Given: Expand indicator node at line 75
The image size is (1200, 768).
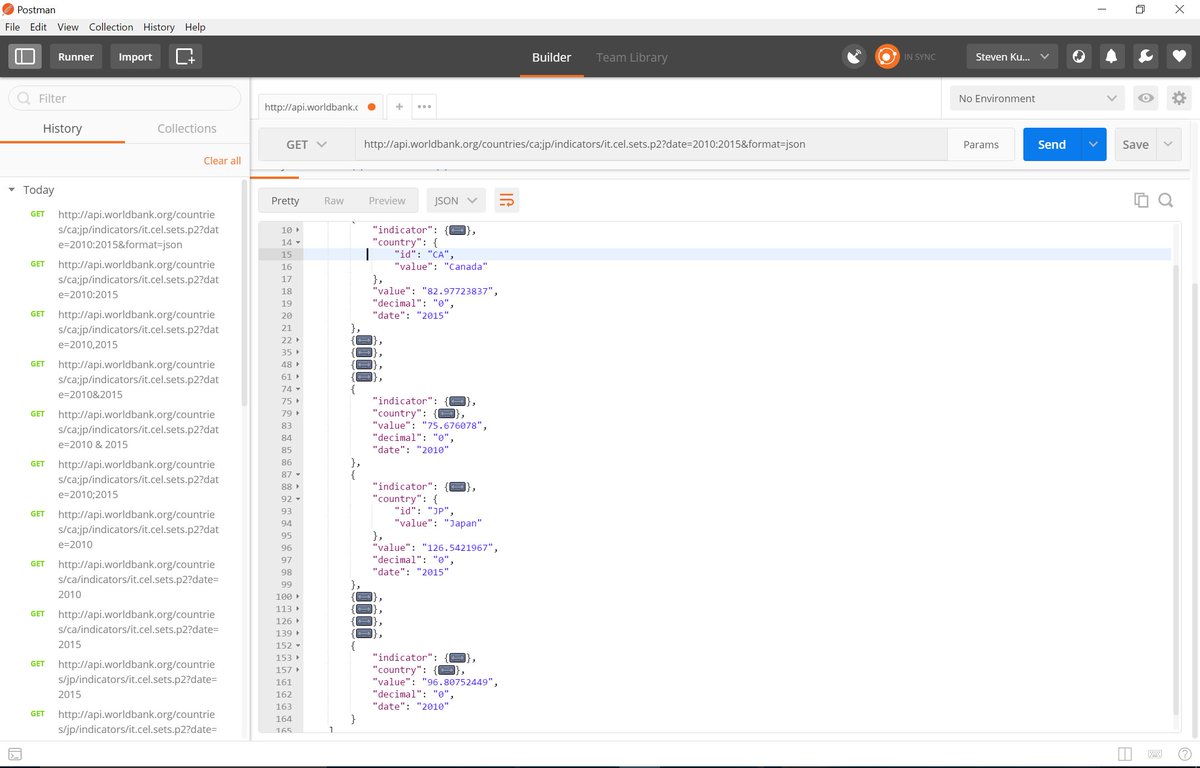Looking at the screenshot, I should click(x=298, y=401).
